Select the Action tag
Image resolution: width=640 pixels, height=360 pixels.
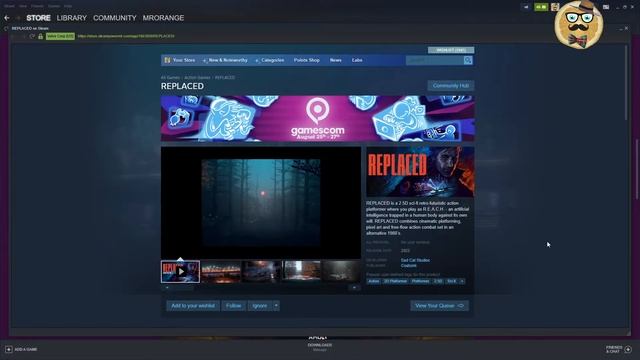point(373,281)
